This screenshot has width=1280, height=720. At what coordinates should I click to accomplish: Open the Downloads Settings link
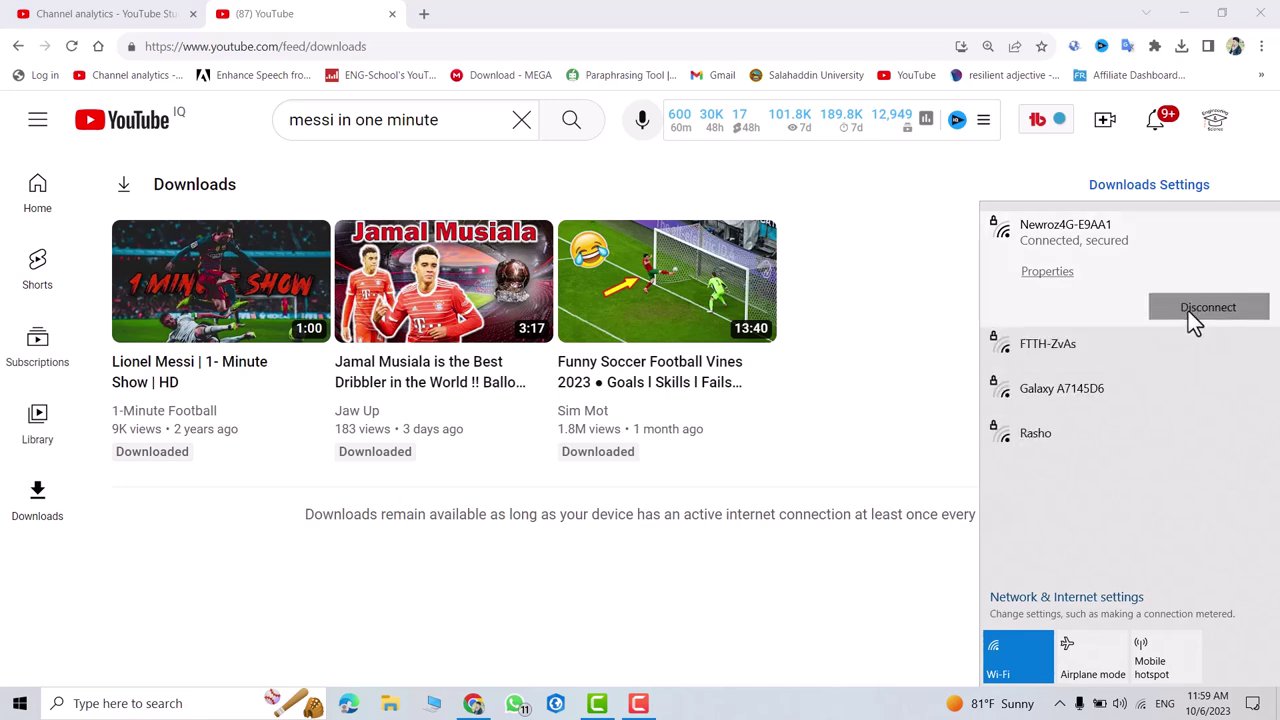[x=1148, y=184]
